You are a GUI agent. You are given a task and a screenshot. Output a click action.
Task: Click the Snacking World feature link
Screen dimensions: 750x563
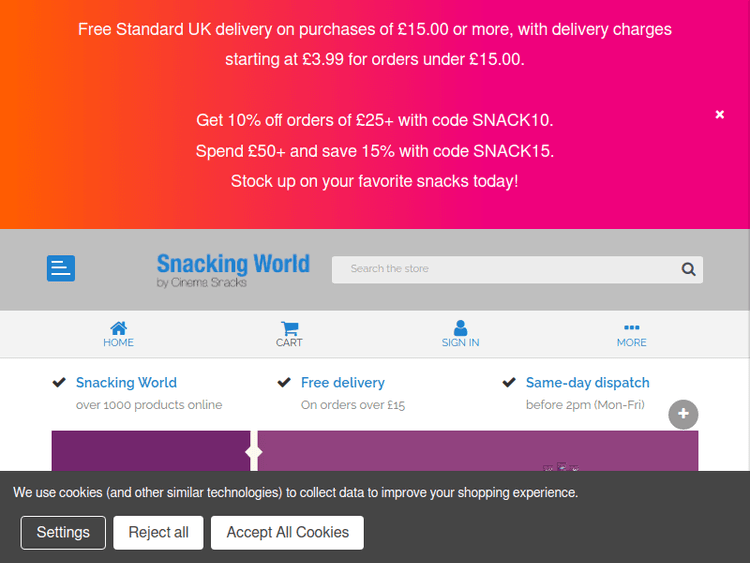[x=126, y=383]
